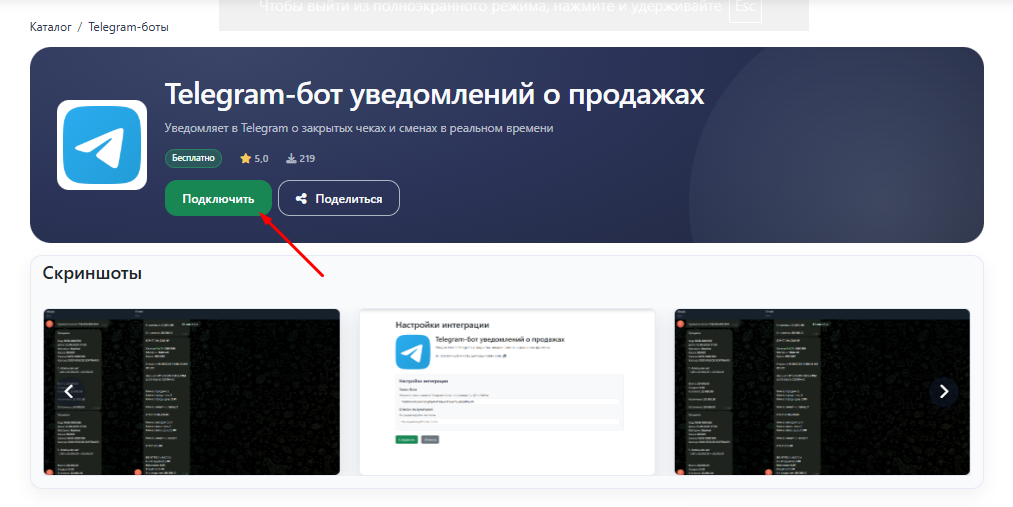The width and height of the screenshot is (1013, 507).
Task: Show the previous screenshot with the left arrow
Action: [69, 392]
